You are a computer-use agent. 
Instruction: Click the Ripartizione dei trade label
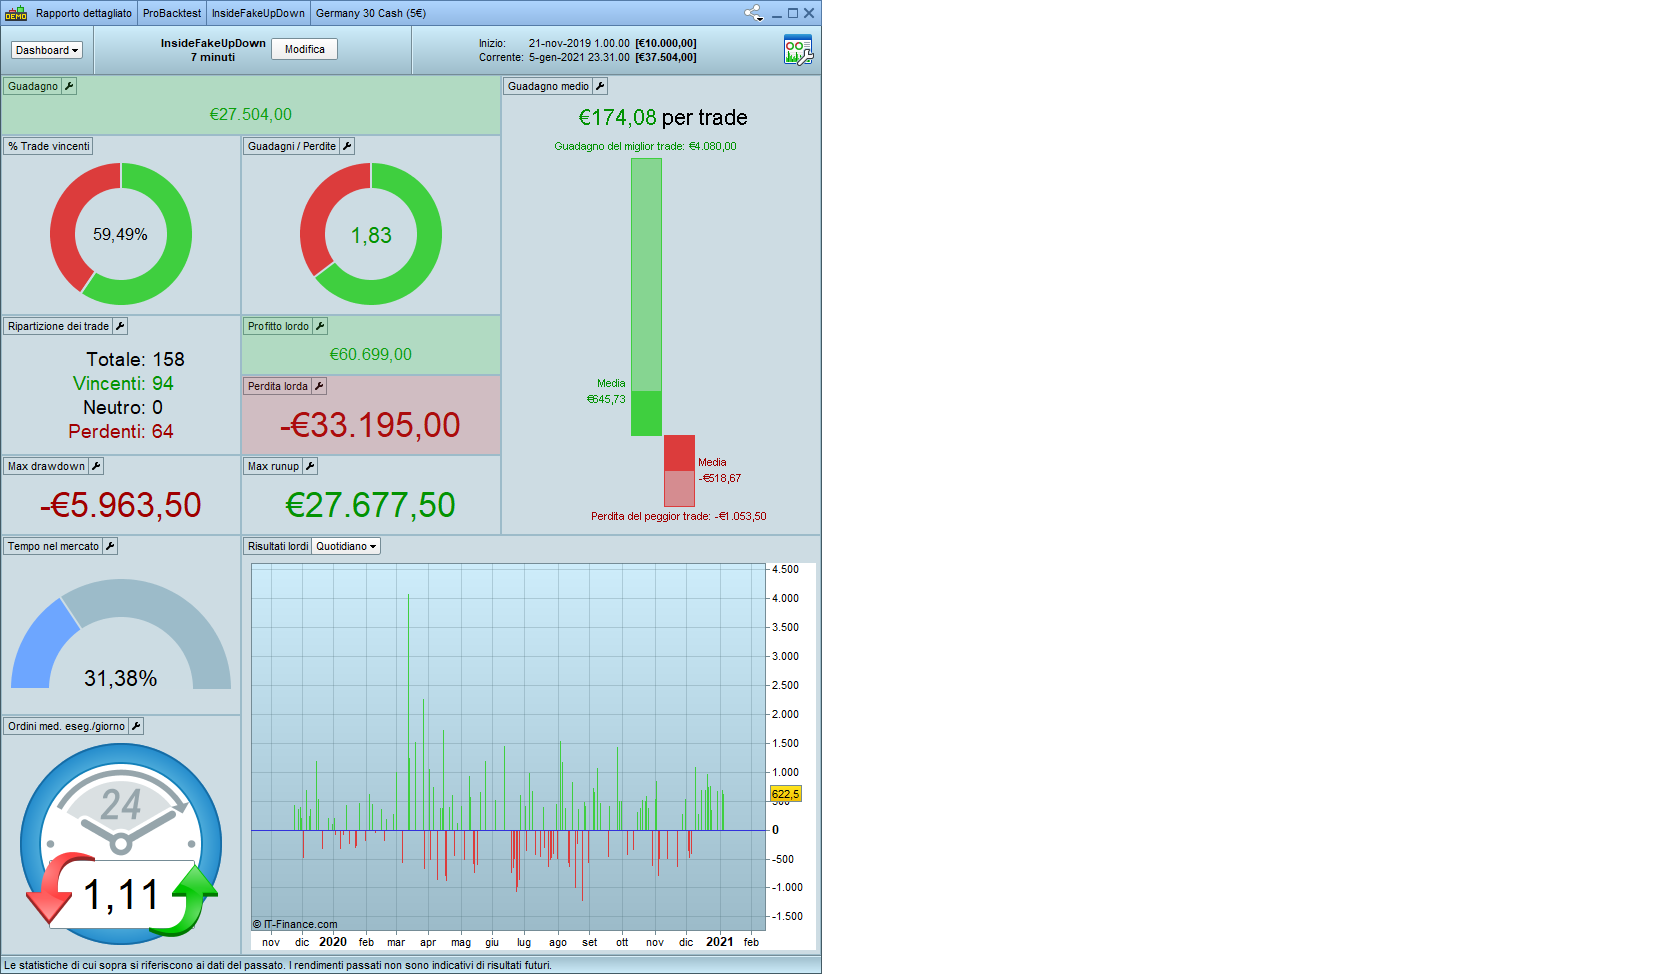coord(58,326)
